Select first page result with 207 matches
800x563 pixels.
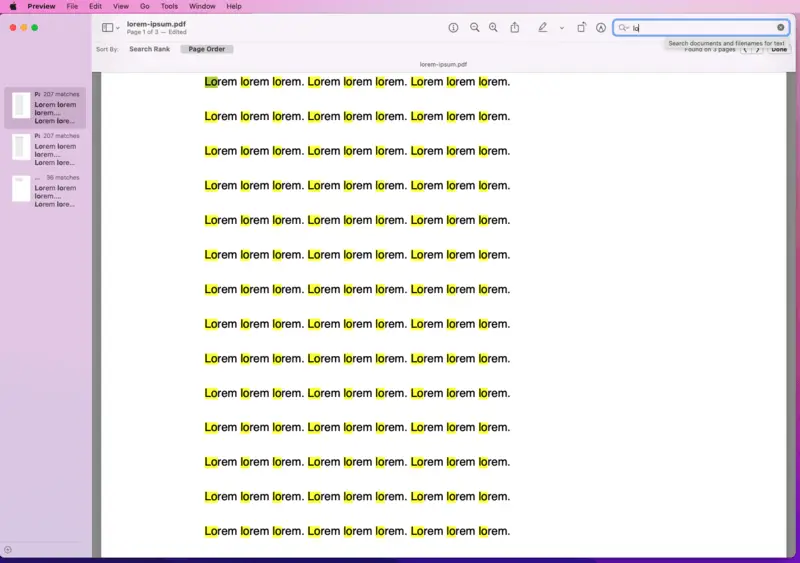click(45, 108)
